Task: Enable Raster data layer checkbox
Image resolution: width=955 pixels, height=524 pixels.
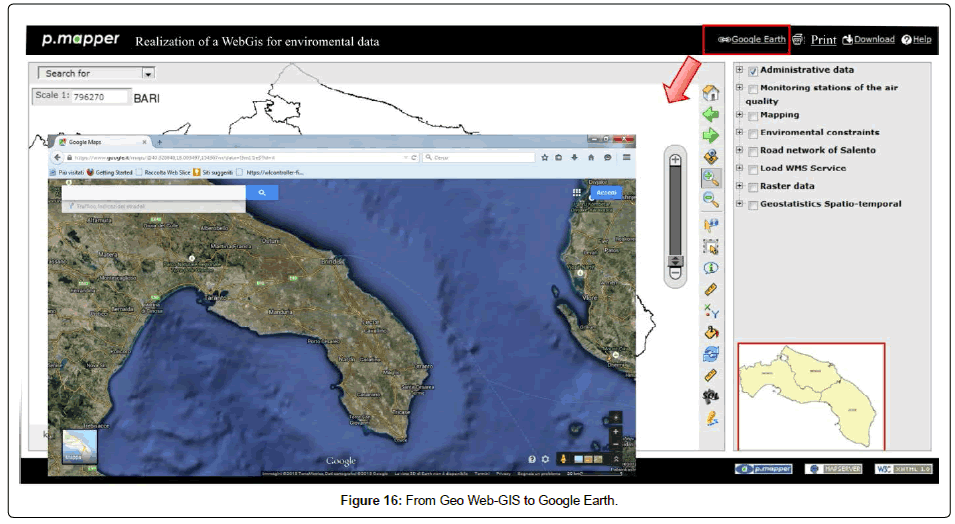Action: click(x=753, y=187)
